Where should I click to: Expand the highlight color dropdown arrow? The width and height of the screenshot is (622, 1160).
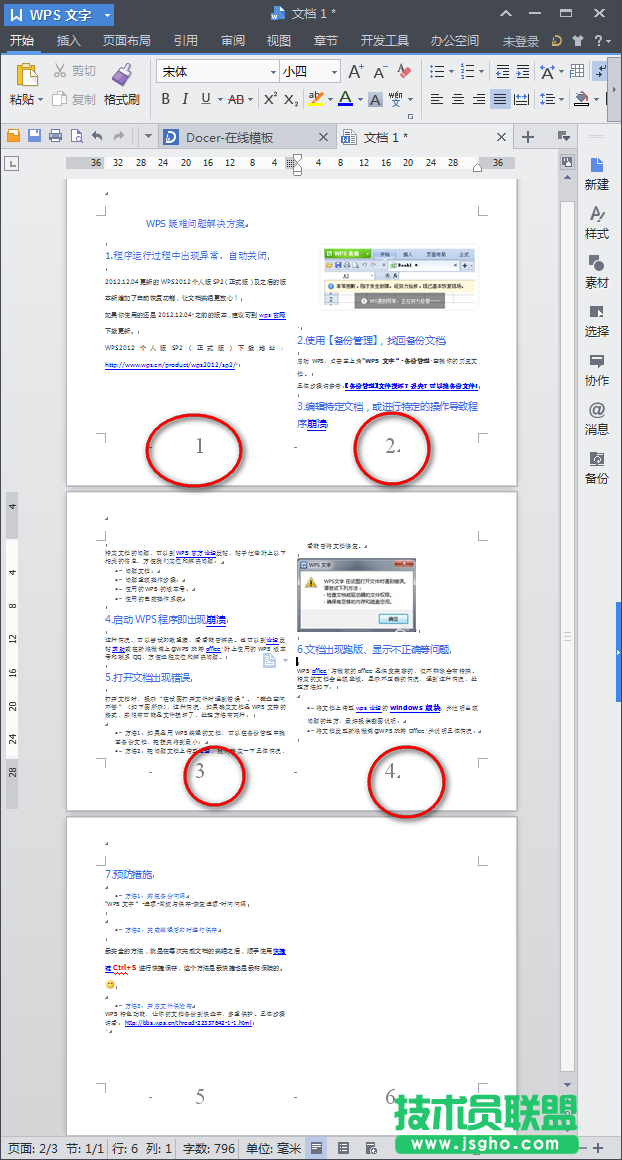coord(330,99)
